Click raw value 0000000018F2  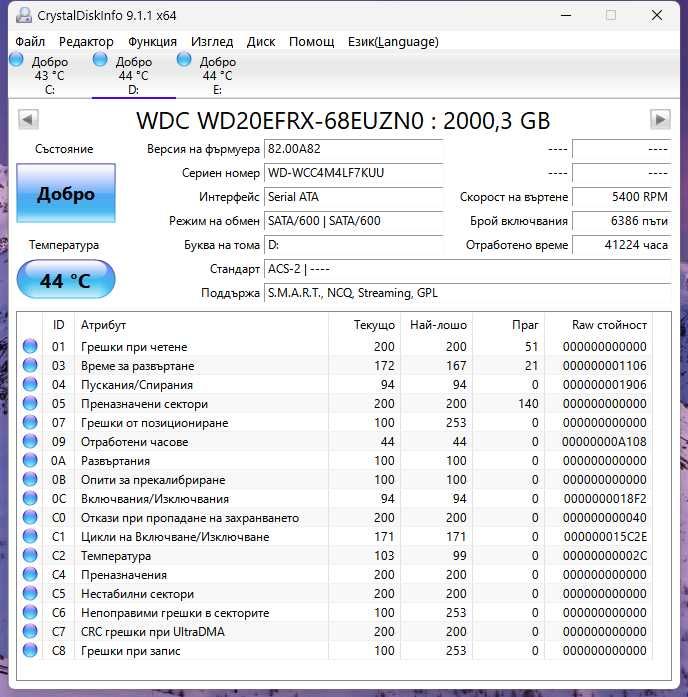coord(605,498)
